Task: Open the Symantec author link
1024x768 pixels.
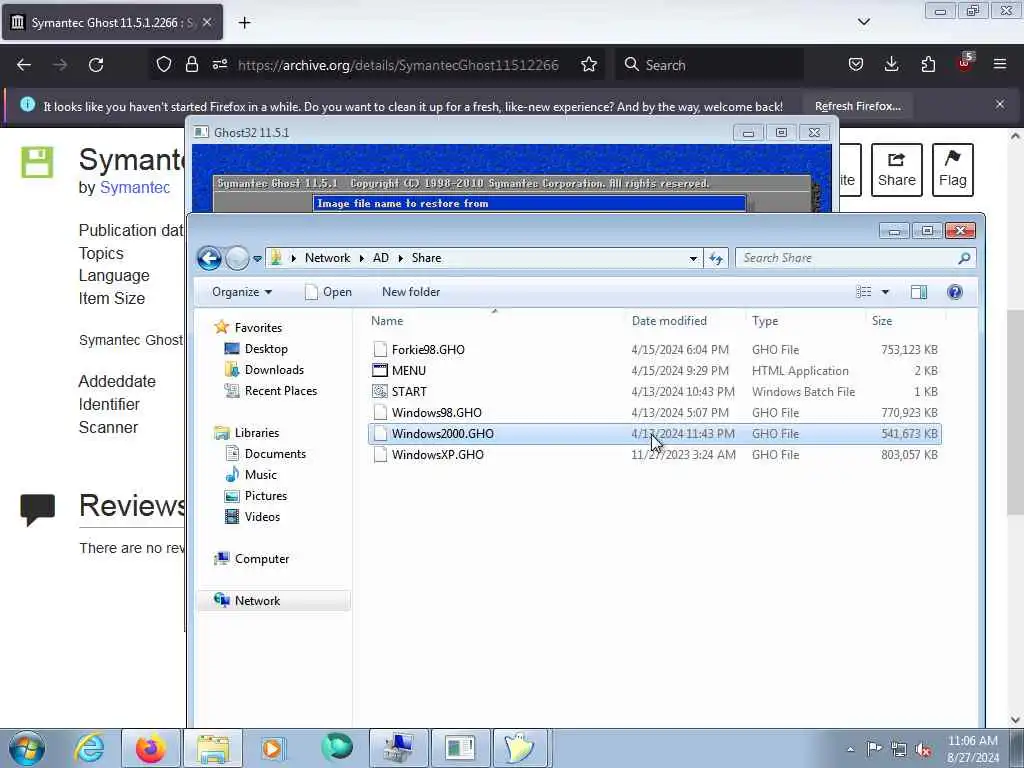Action: [135, 187]
